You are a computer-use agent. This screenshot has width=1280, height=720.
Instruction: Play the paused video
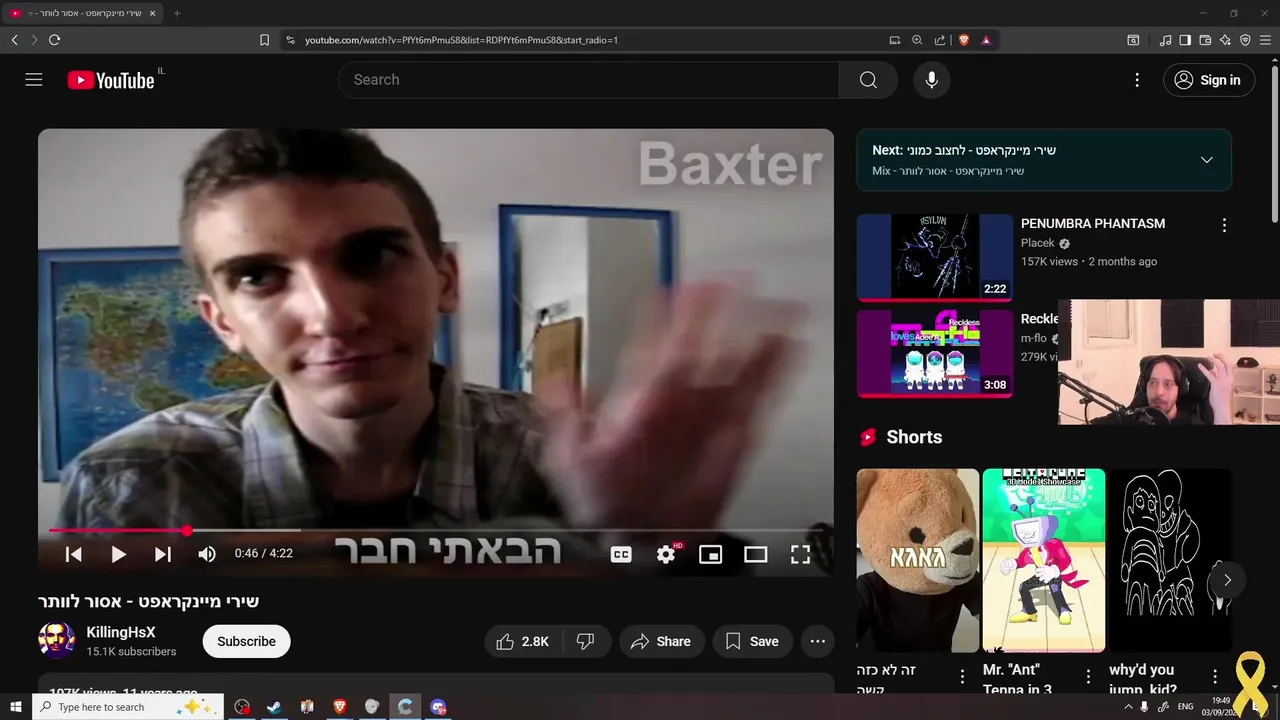click(x=118, y=554)
